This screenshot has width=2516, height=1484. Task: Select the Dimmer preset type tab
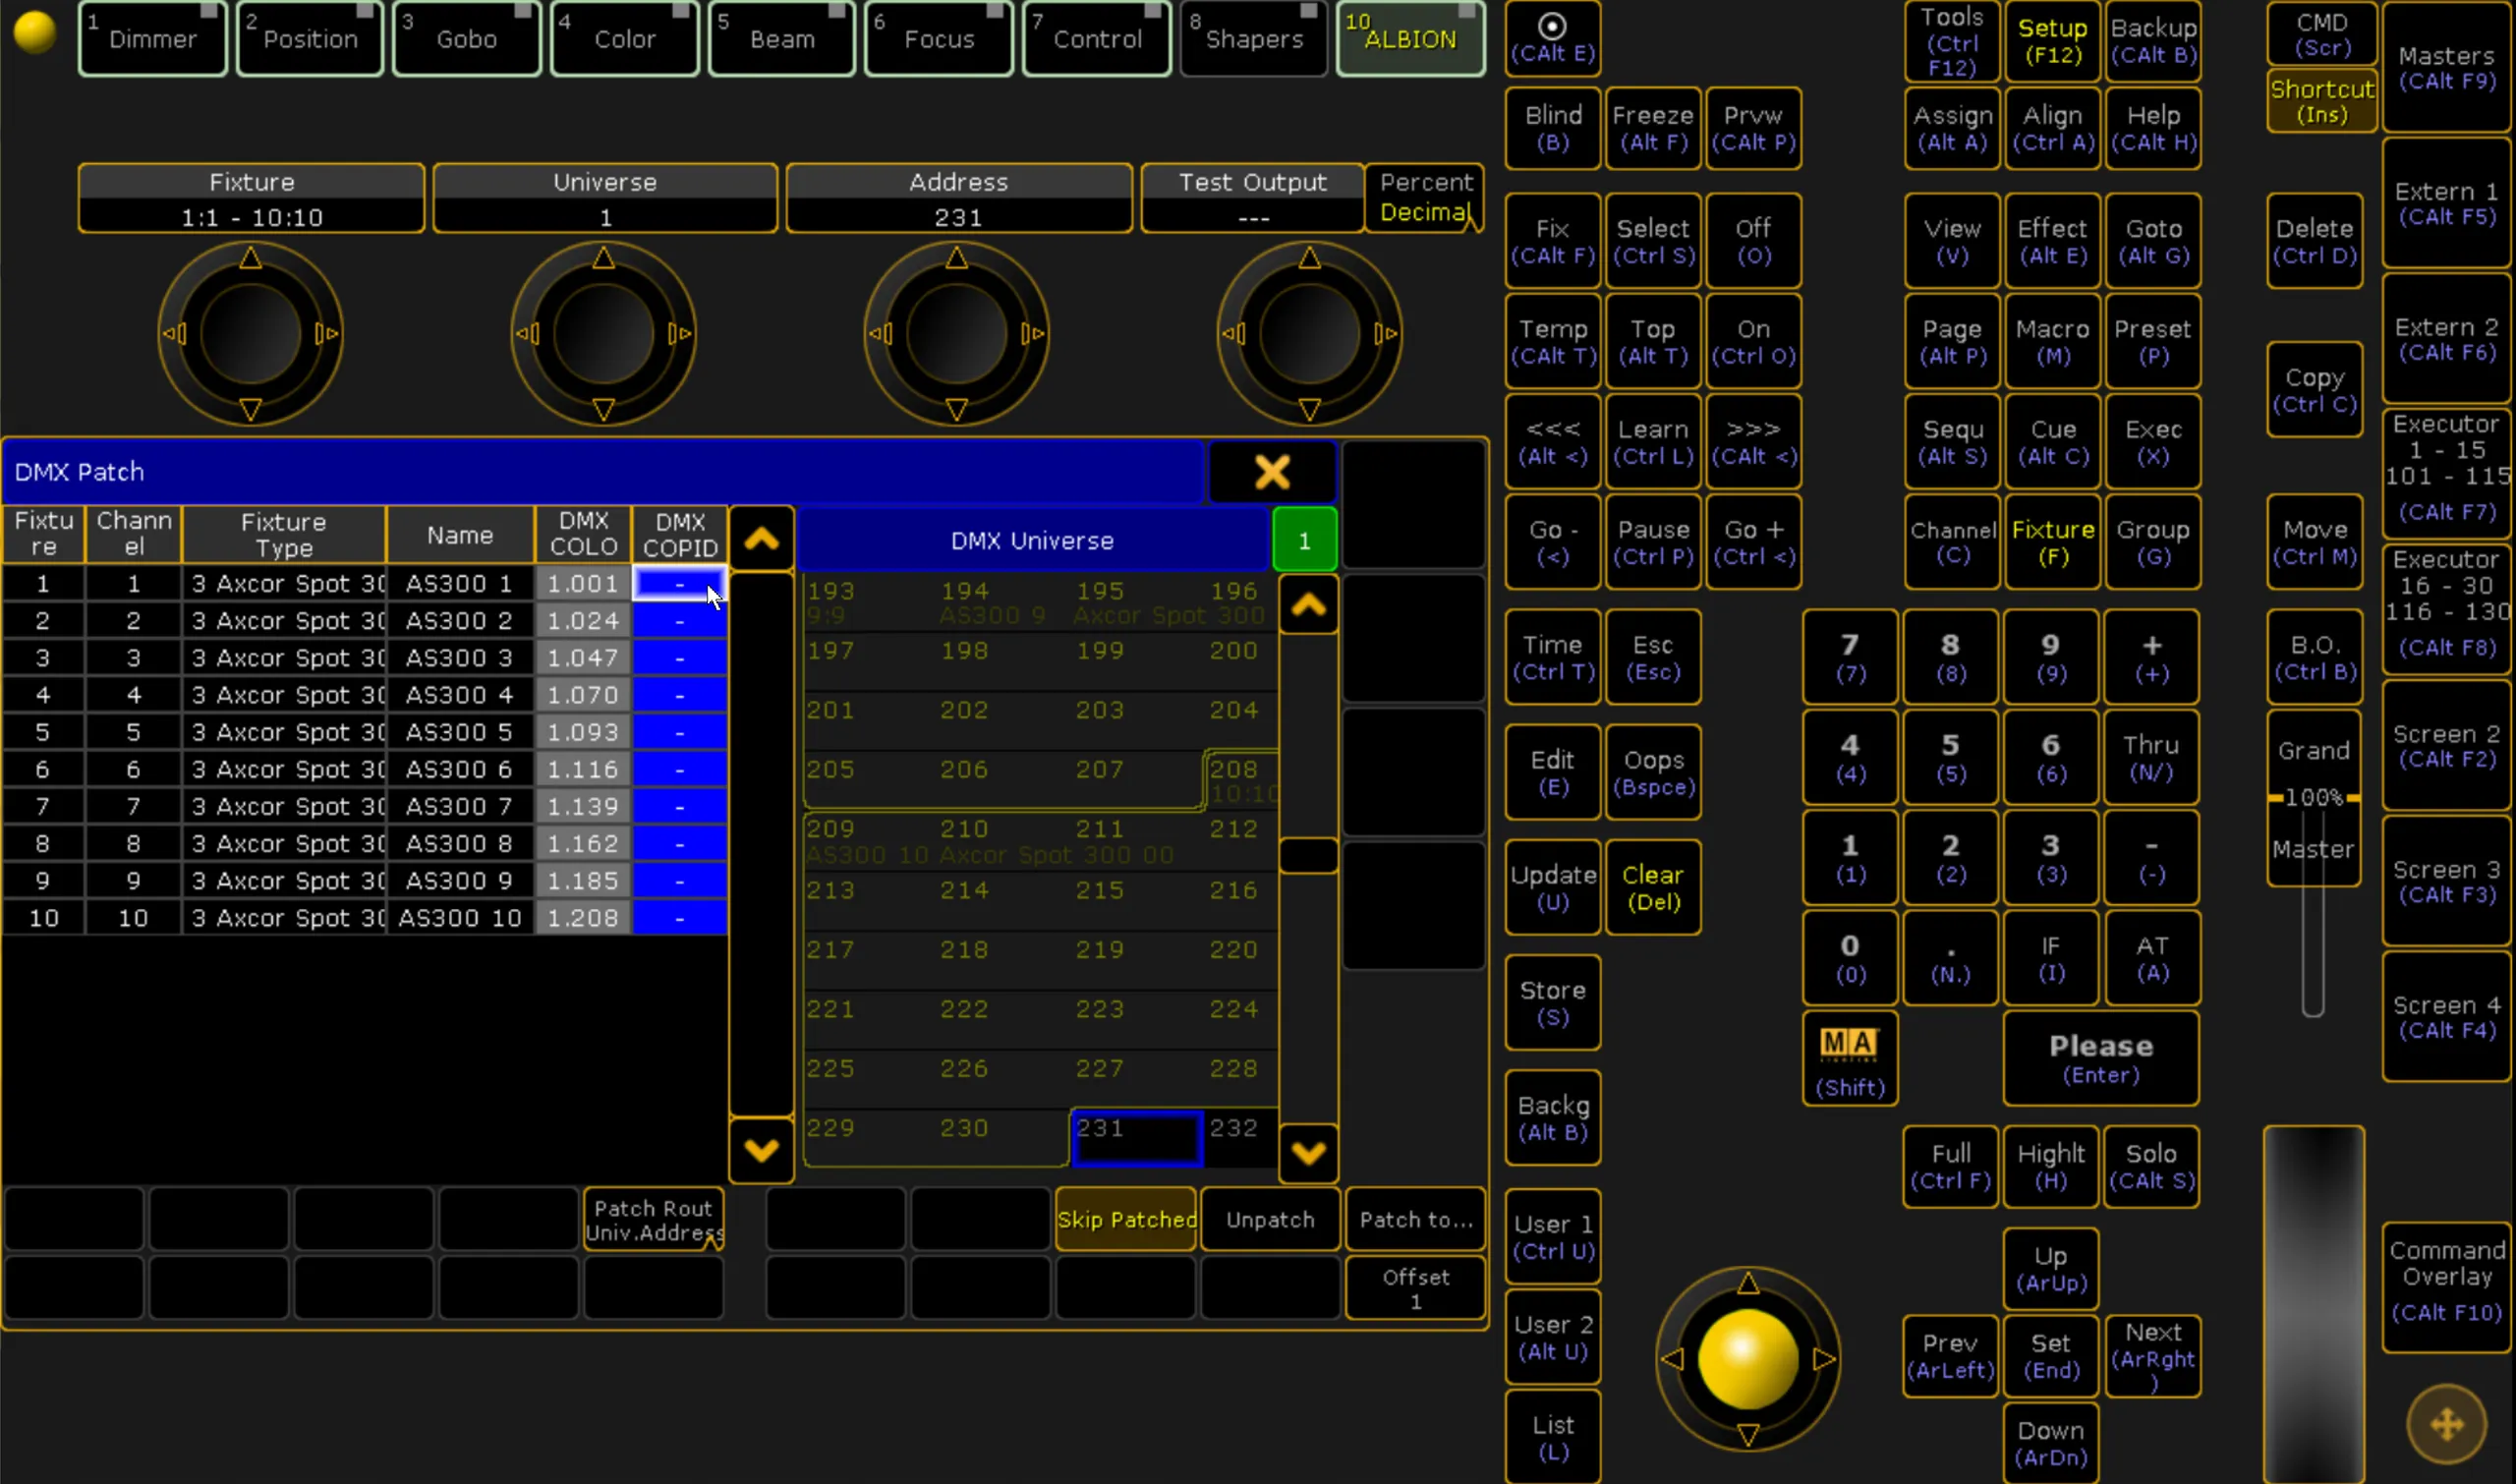tap(153, 38)
